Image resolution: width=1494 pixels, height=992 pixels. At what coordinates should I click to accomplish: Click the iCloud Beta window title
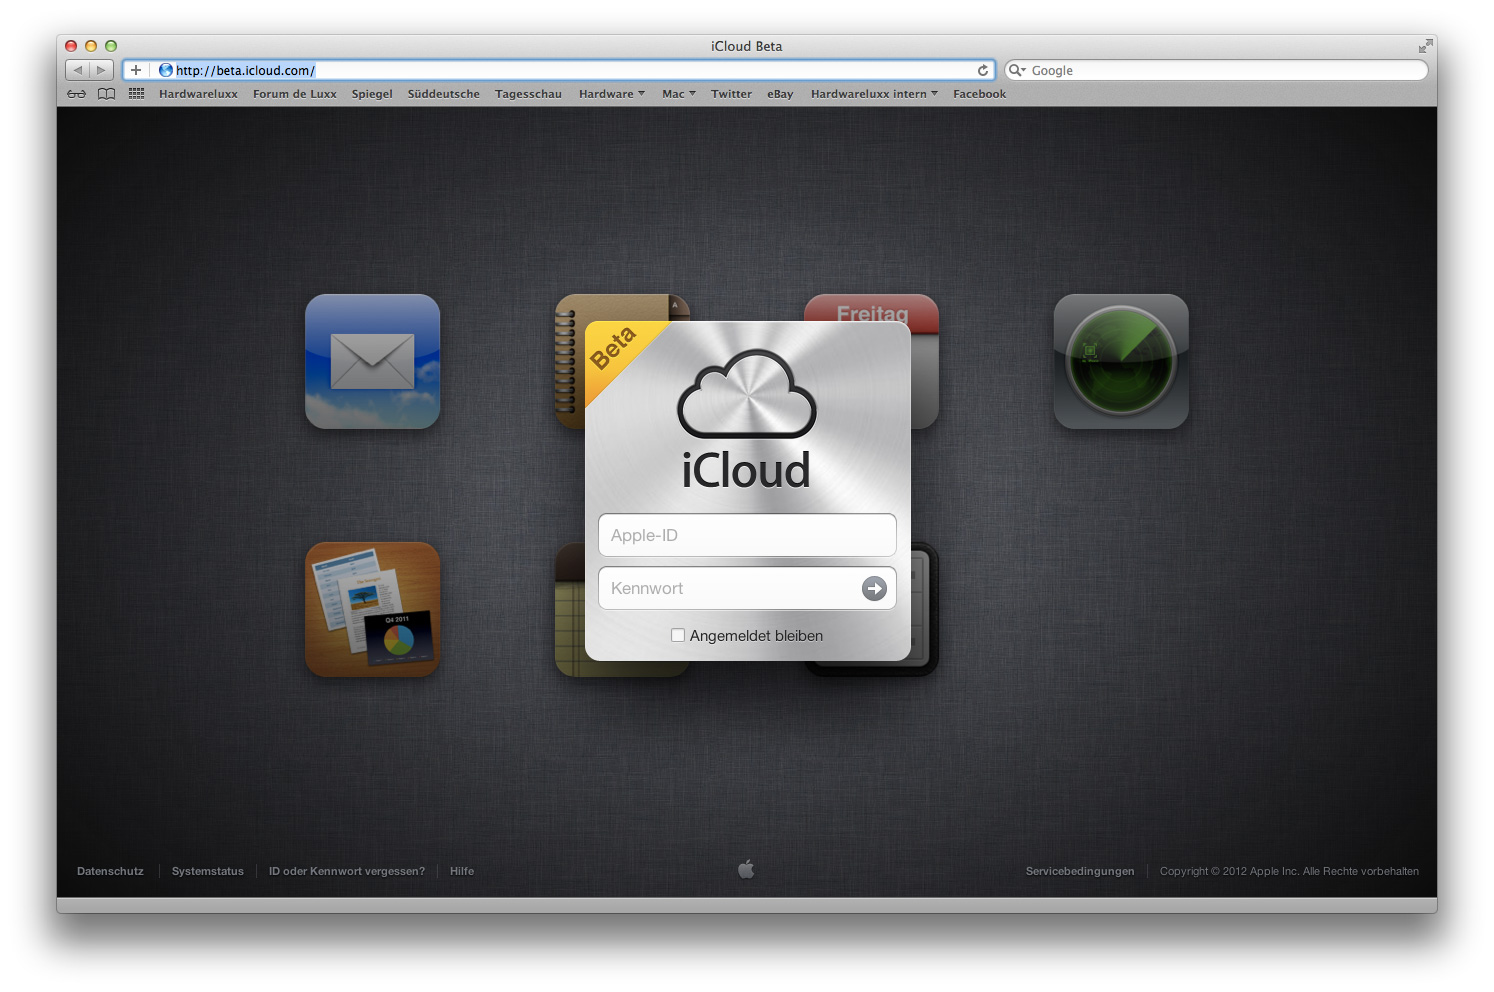tap(747, 46)
